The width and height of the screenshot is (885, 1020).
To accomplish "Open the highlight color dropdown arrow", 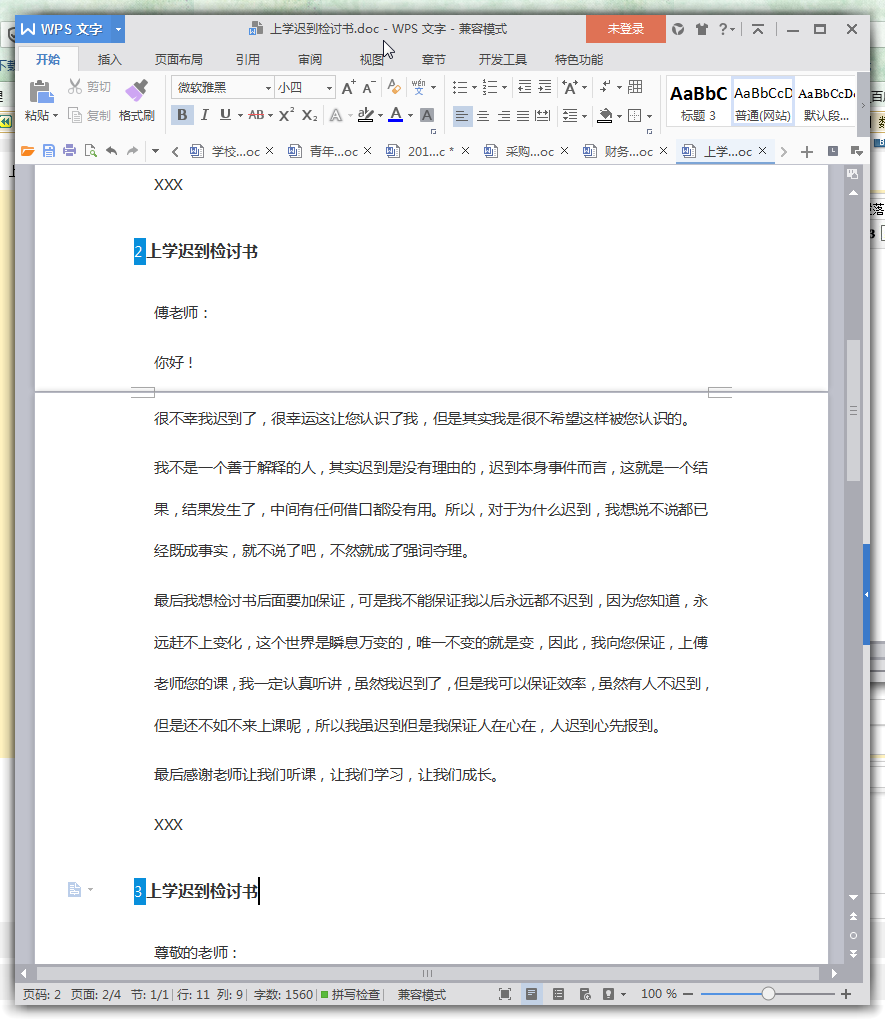I will [x=381, y=116].
